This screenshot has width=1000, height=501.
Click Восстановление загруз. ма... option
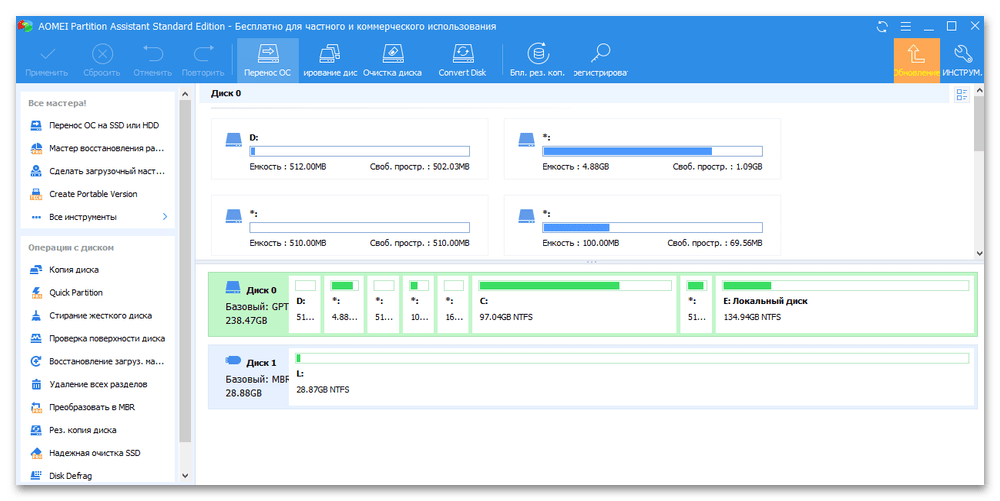97,361
